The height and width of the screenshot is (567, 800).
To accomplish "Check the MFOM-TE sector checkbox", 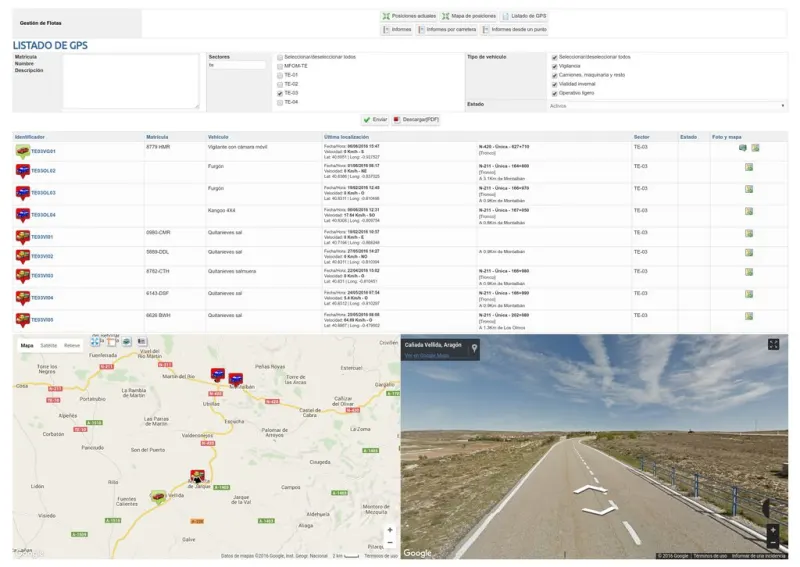I will pyautogui.click(x=280, y=66).
